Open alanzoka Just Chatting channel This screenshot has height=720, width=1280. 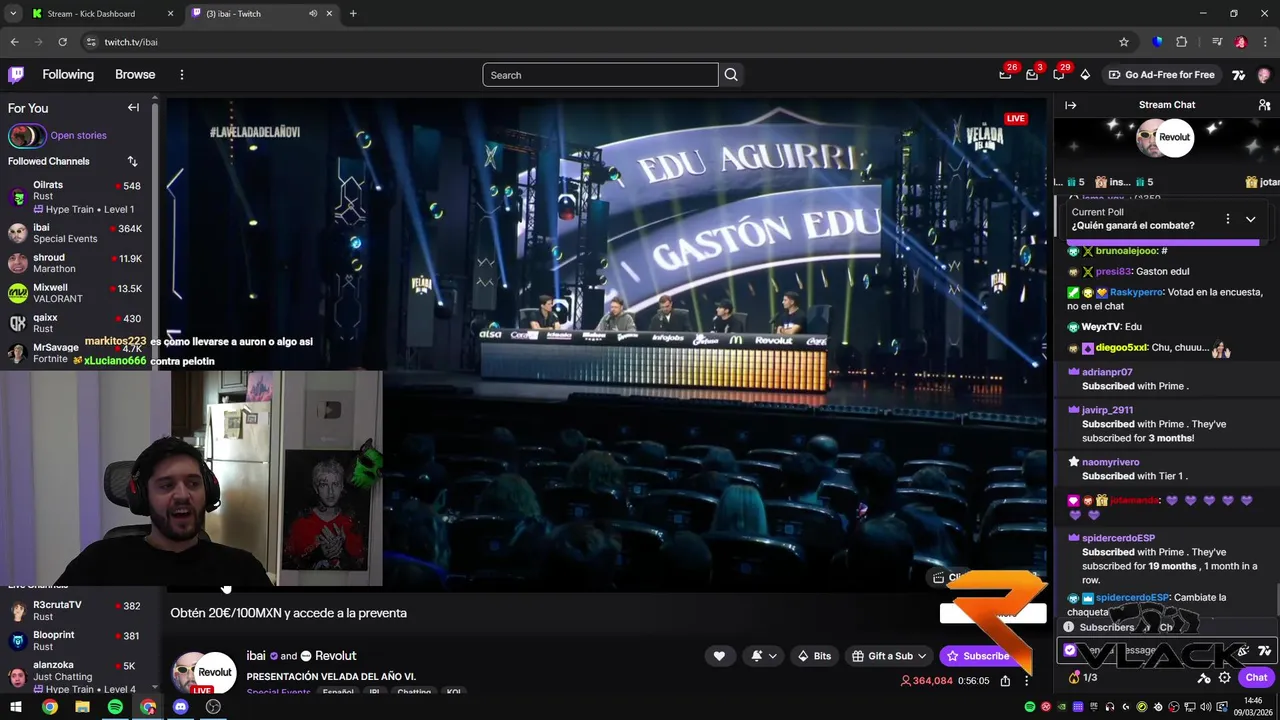[x=75, y=676]
